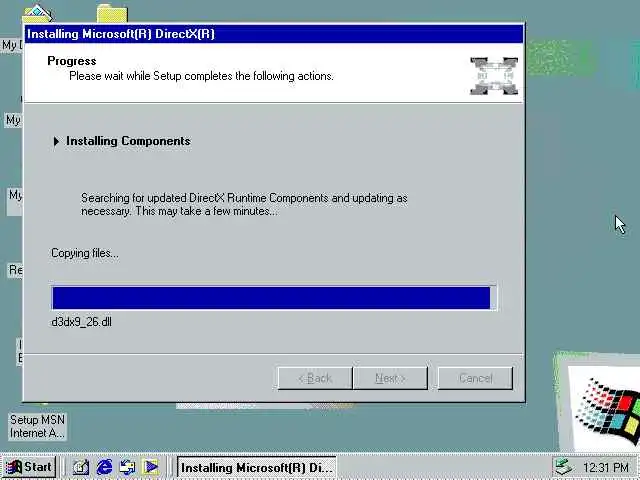This screenshot has height=480, width=640.
Task: Click the channels quick launch icon with arrow
Action: [151, 467]
